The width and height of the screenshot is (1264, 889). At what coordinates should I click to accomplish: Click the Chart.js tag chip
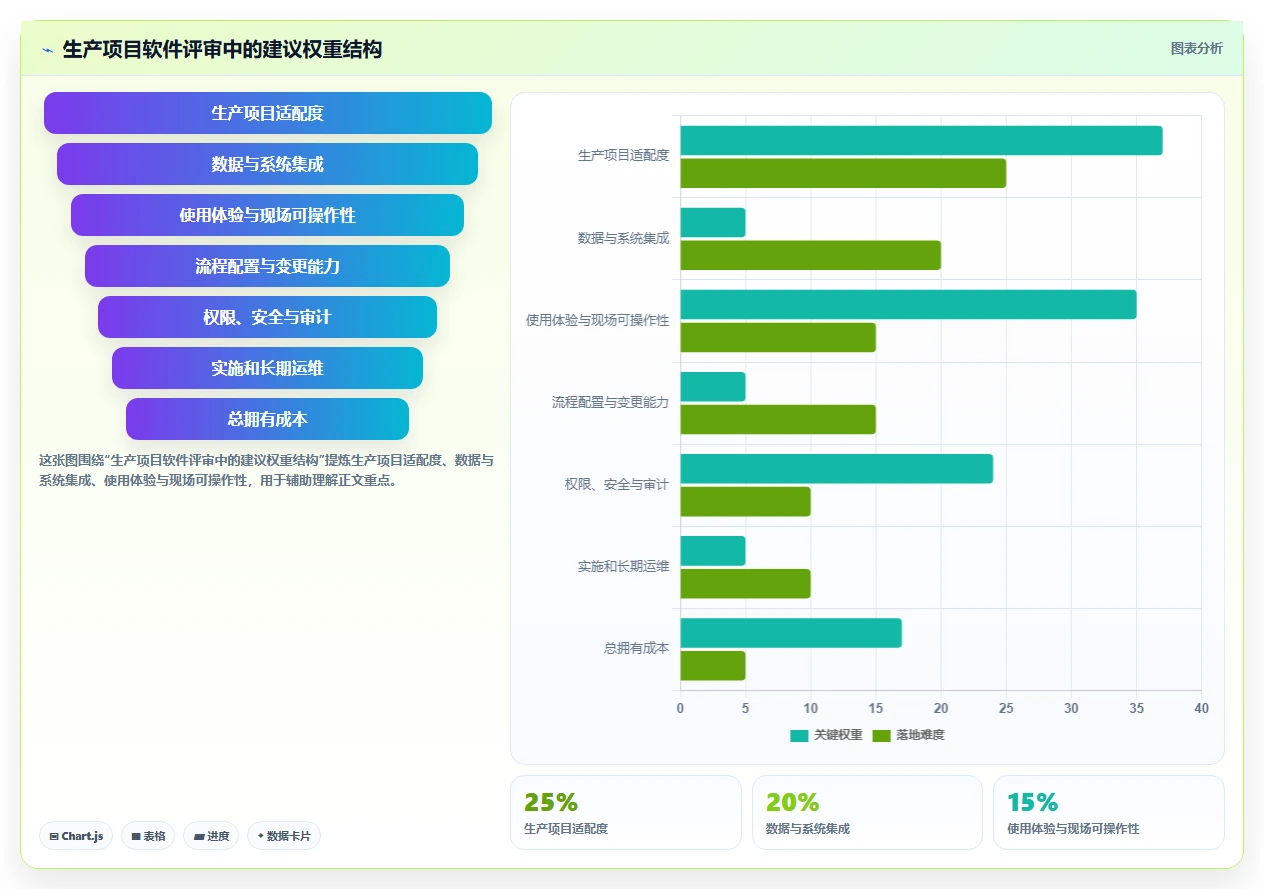tap(76, 836)
